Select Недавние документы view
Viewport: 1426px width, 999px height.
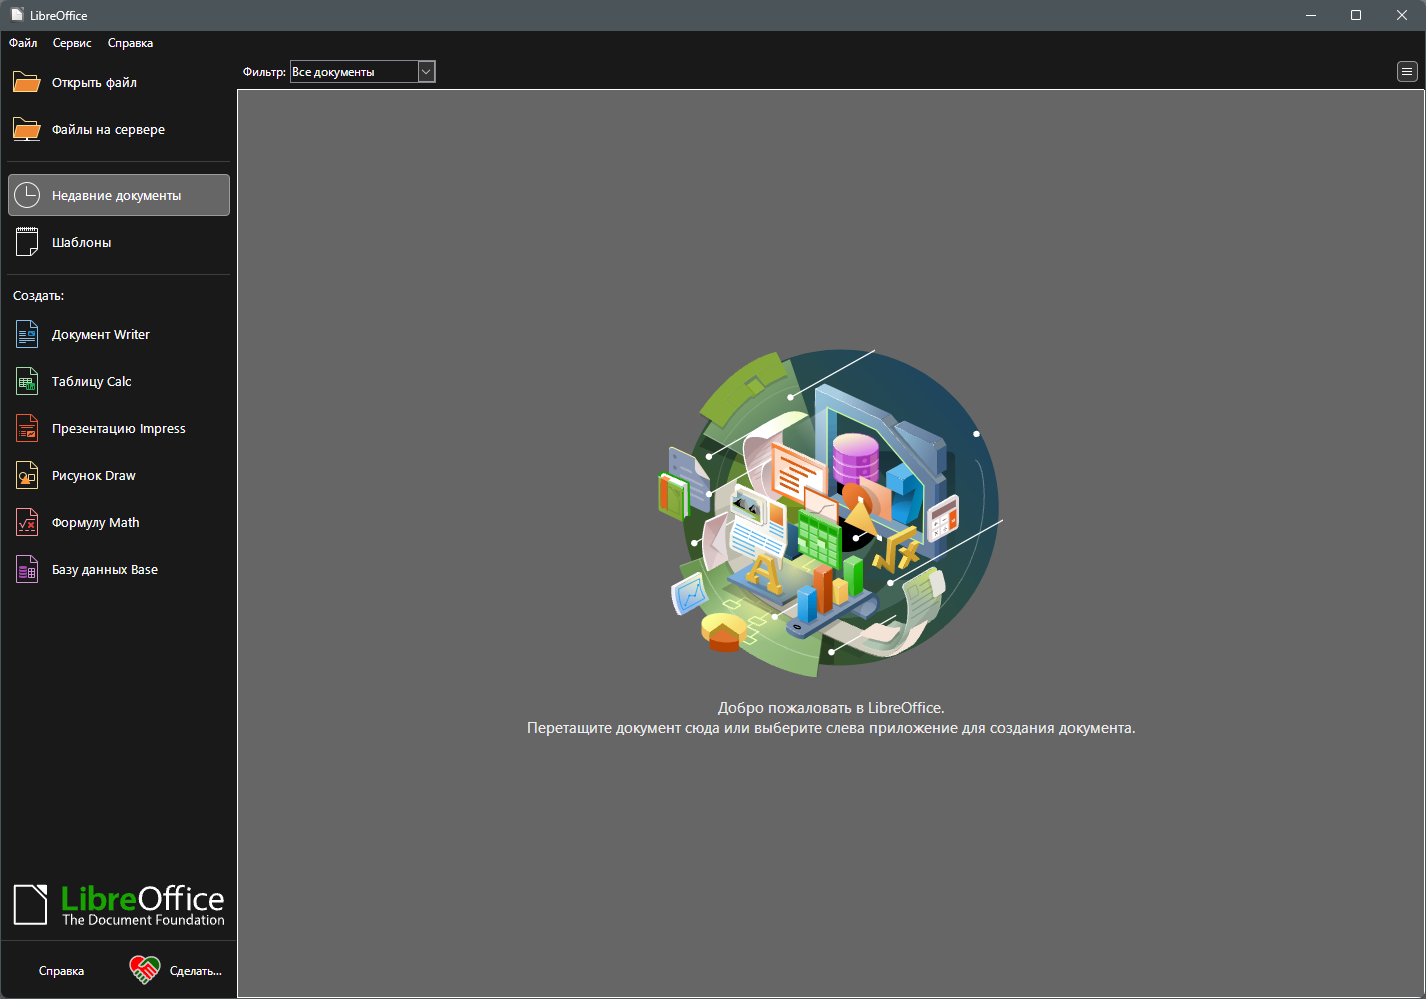click(x=118, y=195)
